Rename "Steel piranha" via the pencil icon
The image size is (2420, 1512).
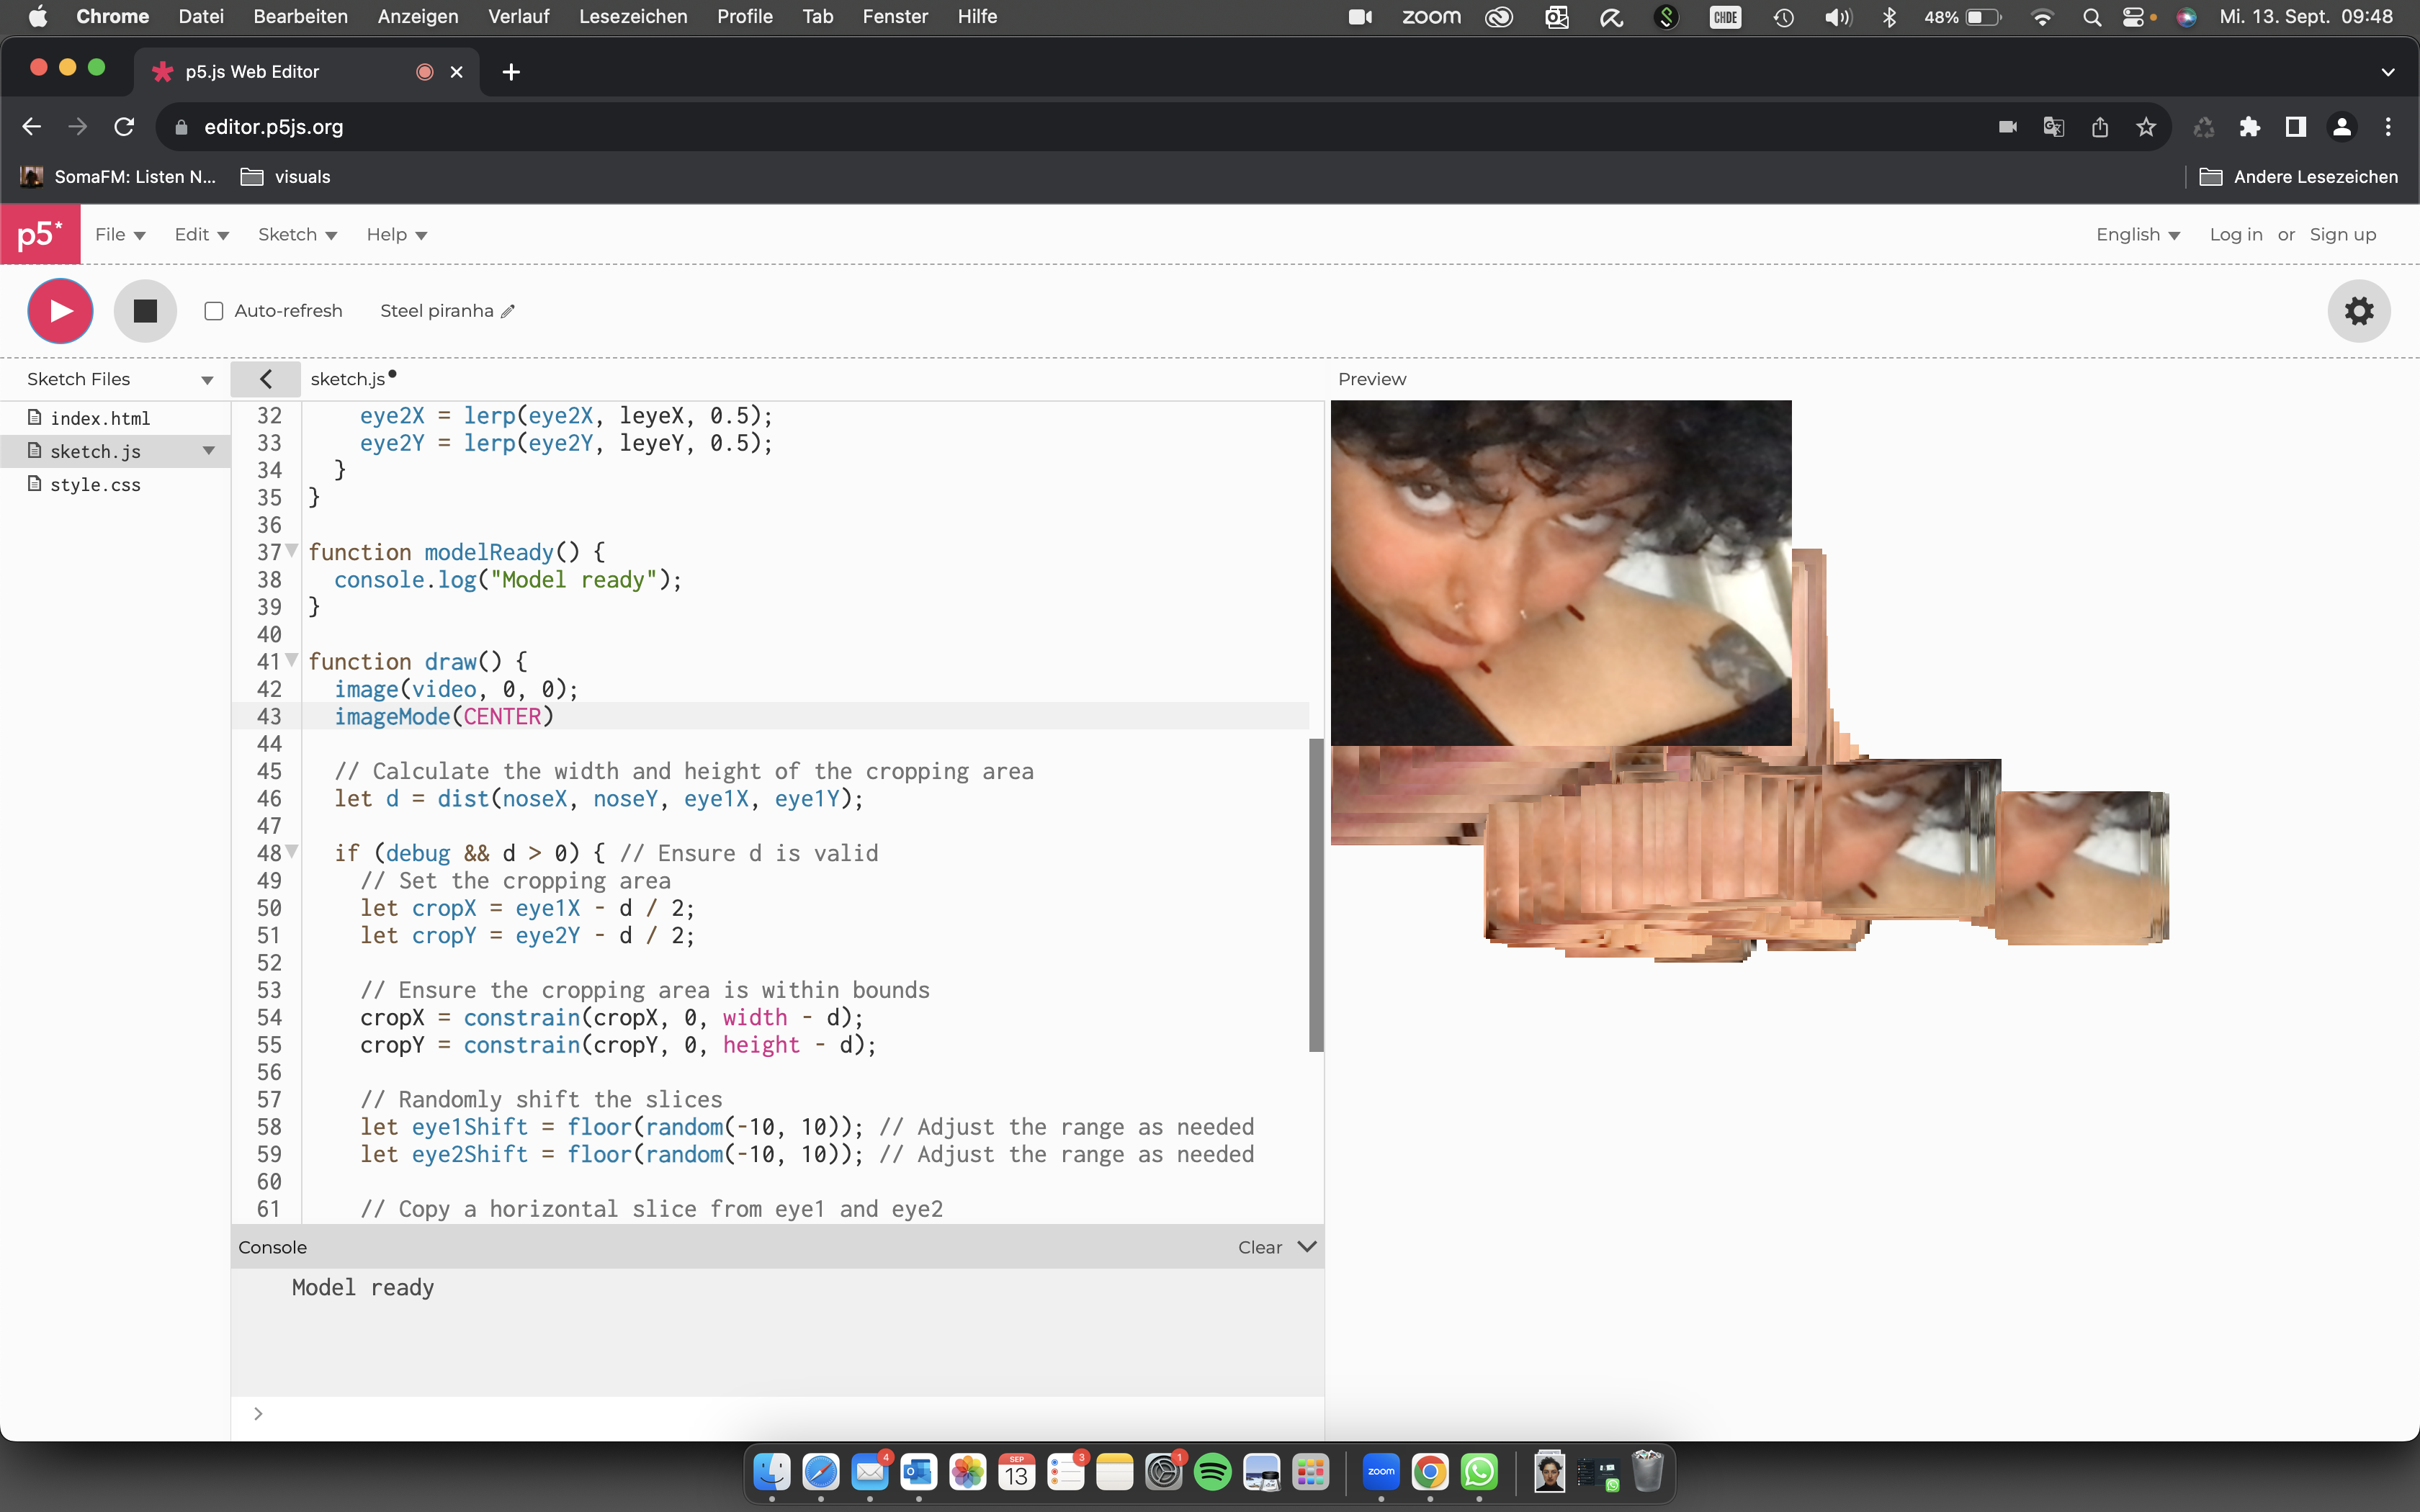[x=508, y=311]
